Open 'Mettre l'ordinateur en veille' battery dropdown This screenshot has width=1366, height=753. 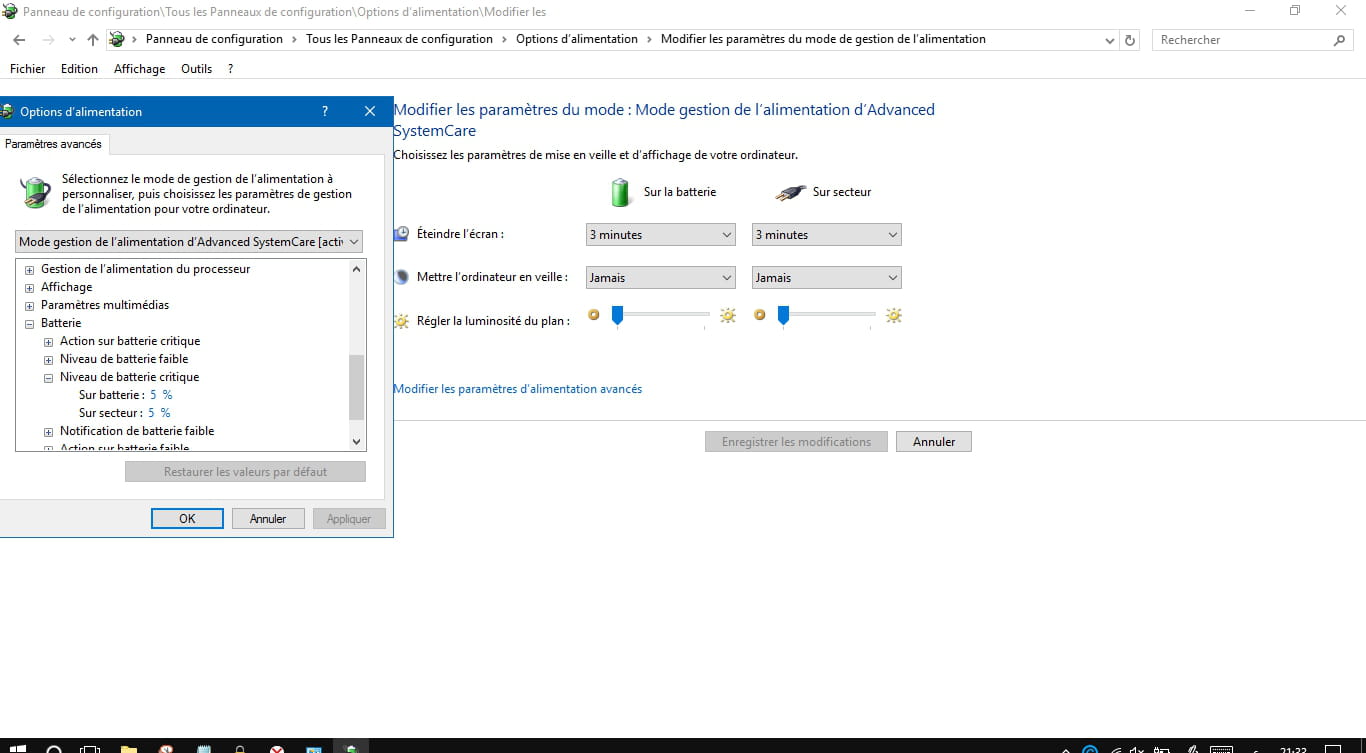tap(661, 278)
